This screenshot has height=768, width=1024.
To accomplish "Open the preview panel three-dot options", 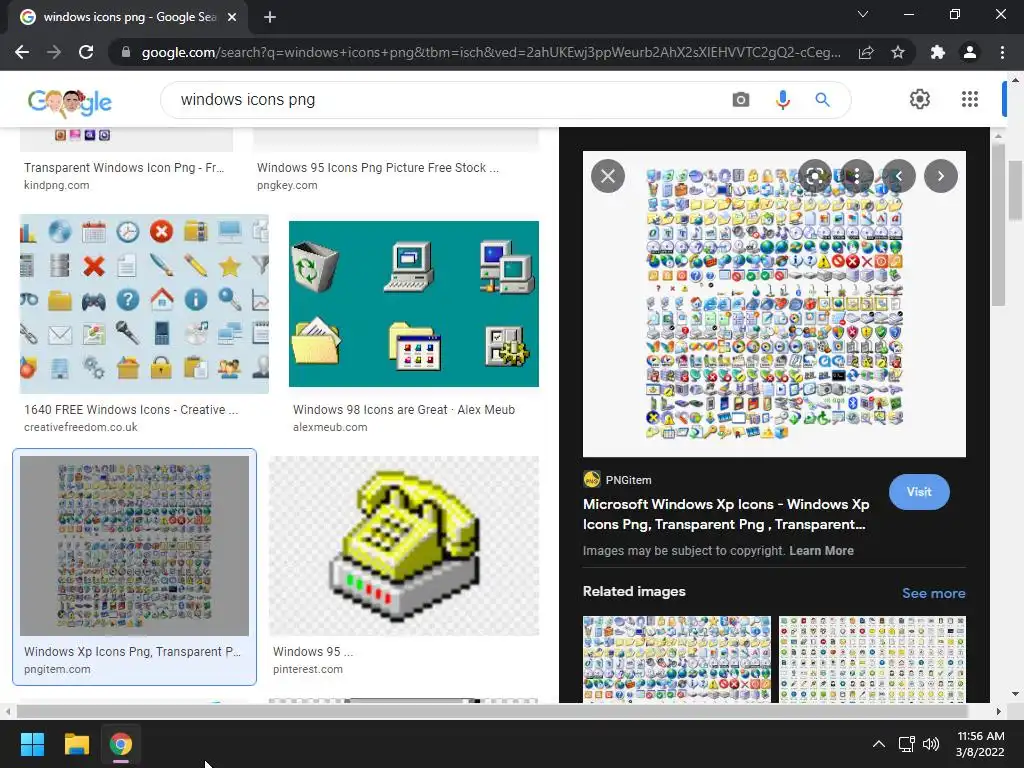I will [856, 176].
